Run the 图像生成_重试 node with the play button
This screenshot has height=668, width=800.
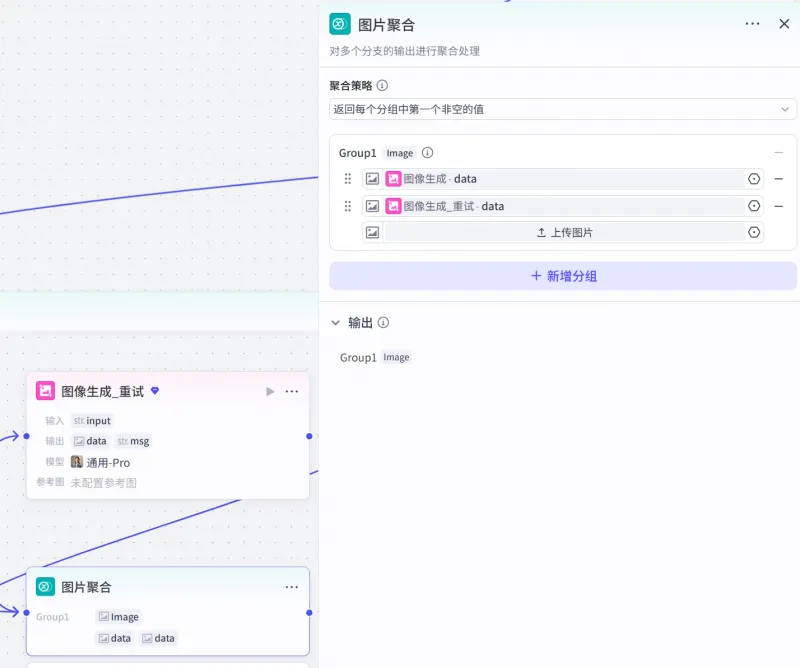coord(269,391)
